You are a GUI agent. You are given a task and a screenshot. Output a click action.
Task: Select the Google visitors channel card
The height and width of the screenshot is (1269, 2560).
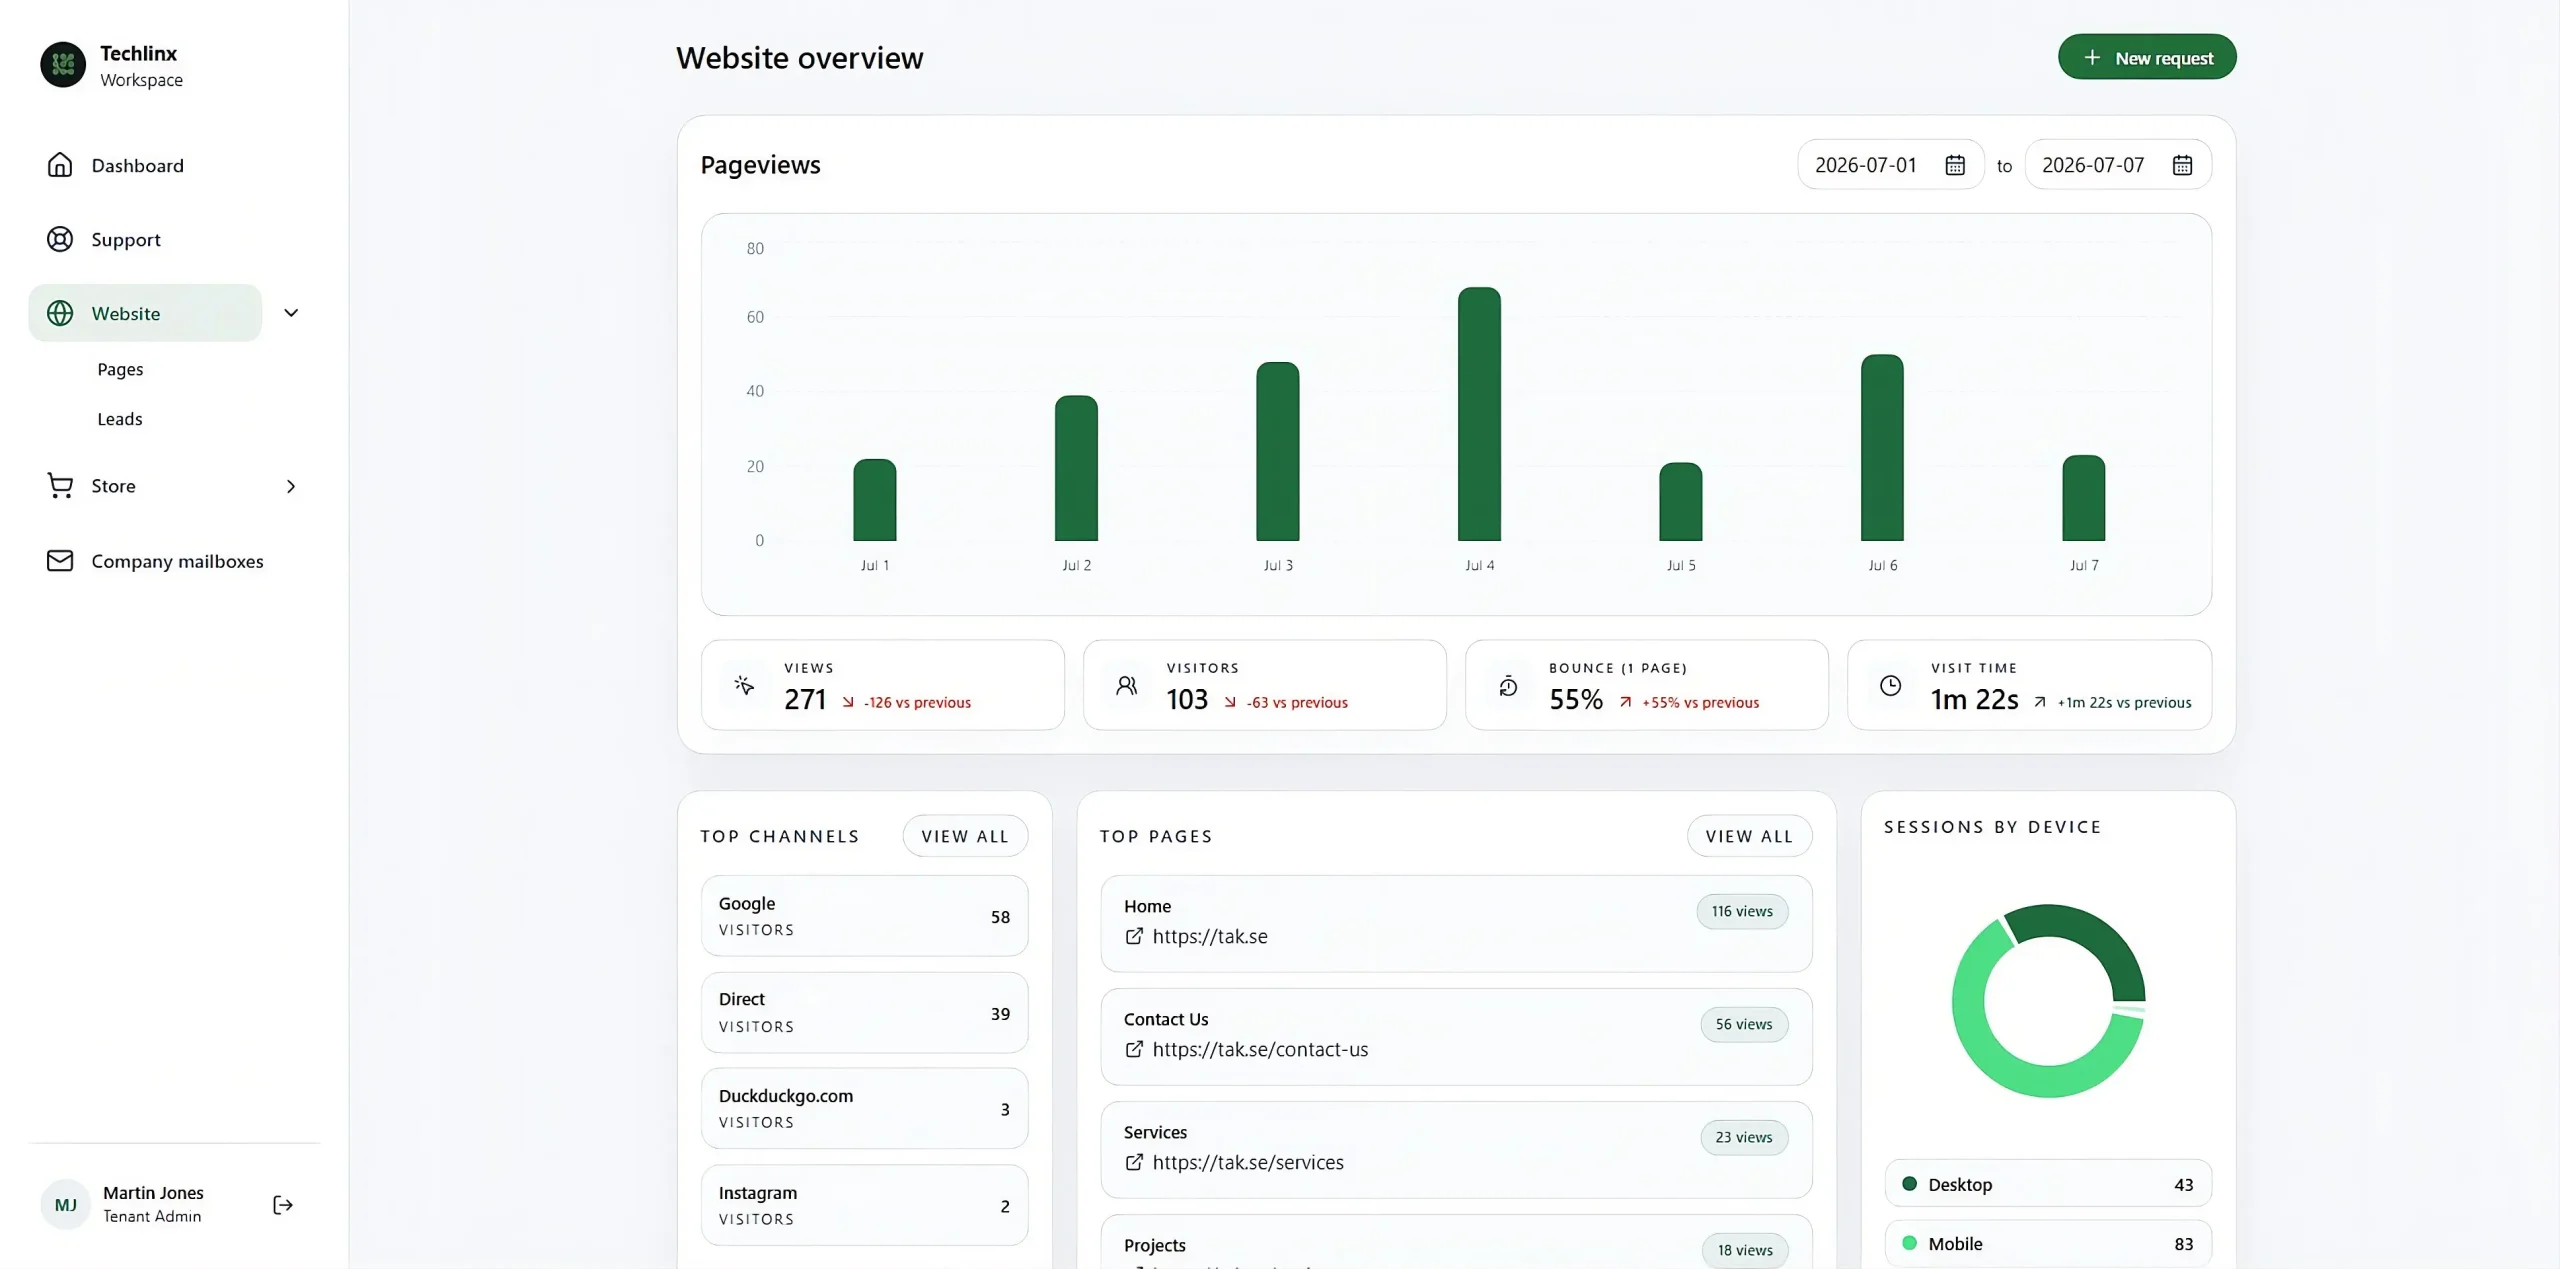(x=864, y=916)
